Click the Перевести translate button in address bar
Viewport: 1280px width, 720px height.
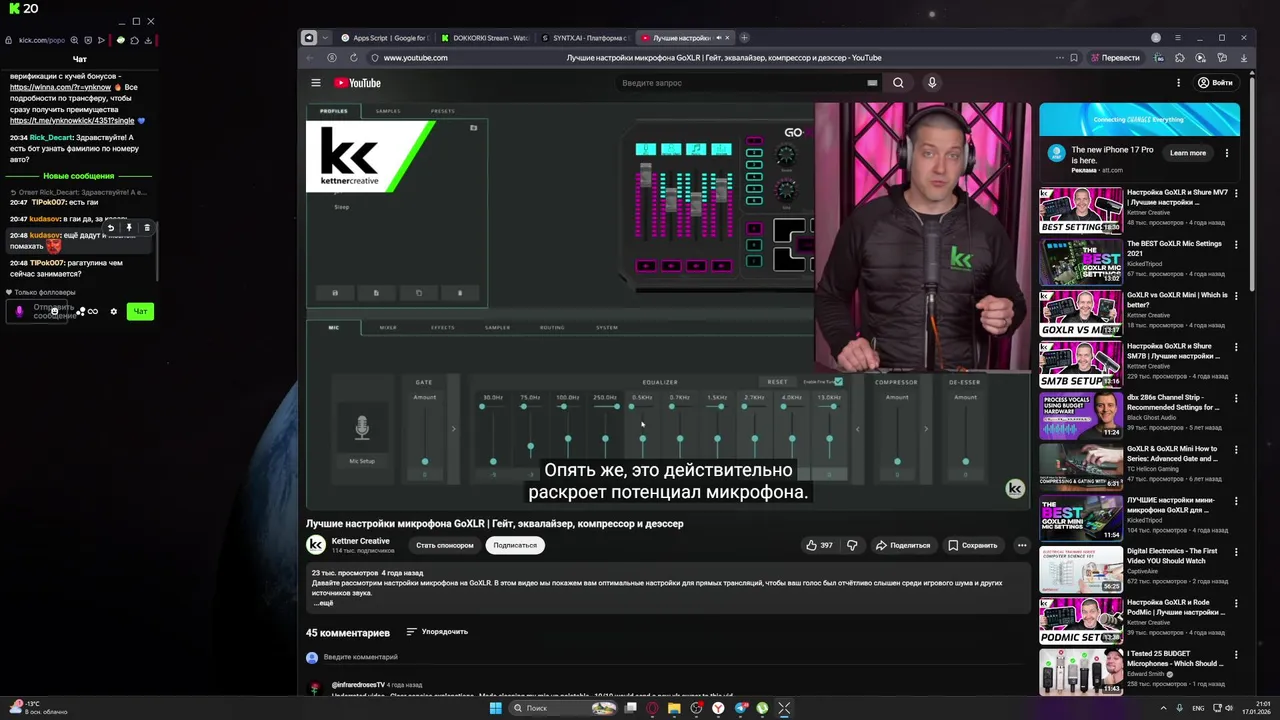(1115, 58)
